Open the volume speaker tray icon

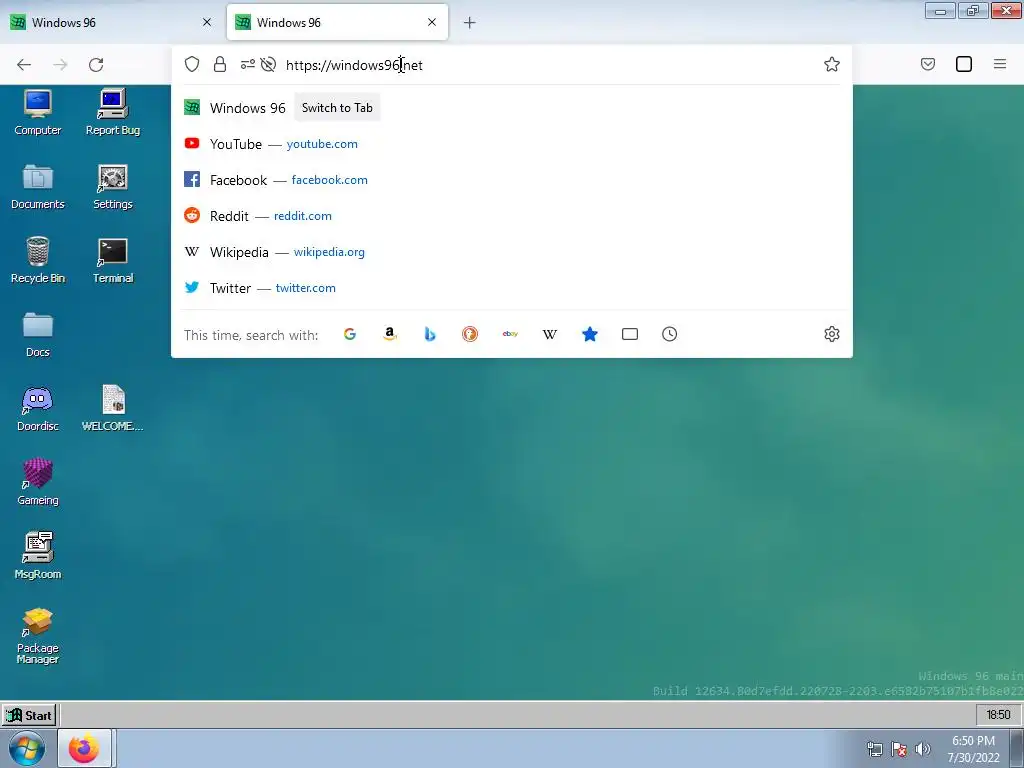pyautogui.click(x=922, y=749)
